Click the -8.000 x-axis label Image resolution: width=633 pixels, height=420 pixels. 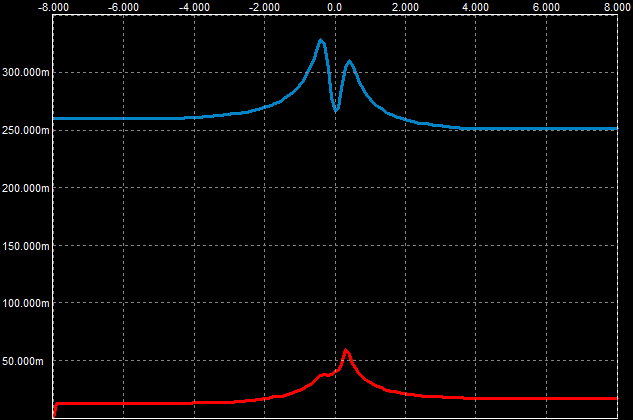tap(53, 7)
